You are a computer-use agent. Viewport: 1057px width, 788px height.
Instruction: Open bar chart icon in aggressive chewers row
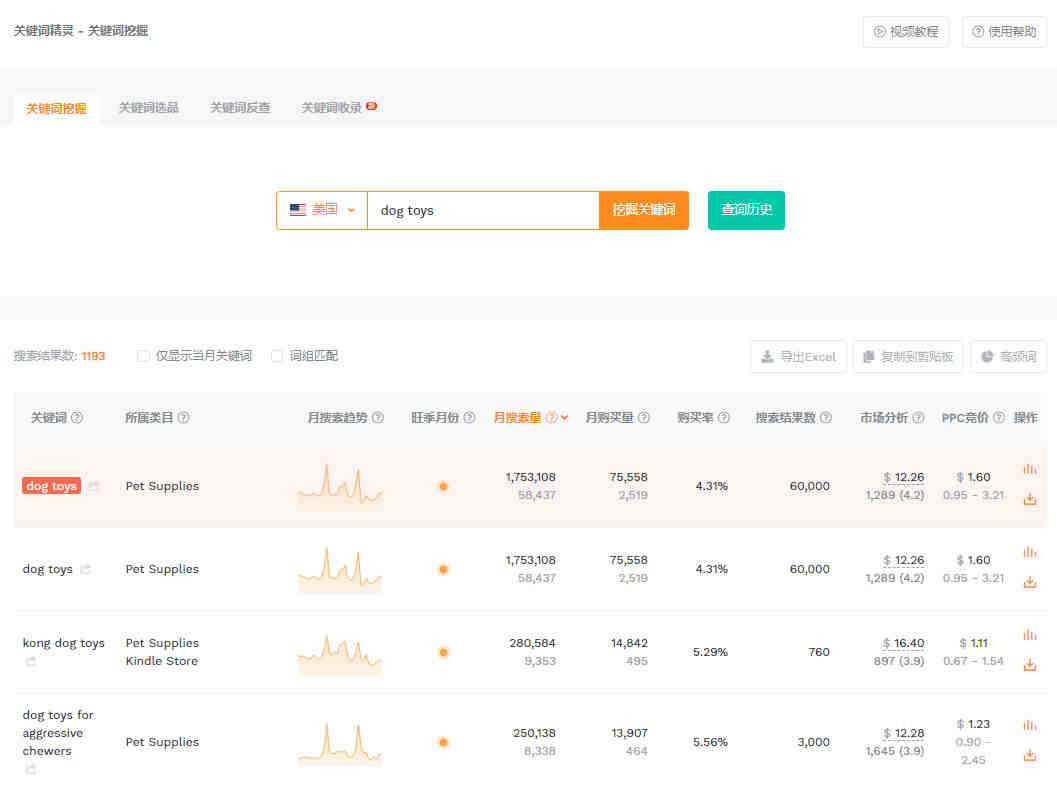point(1029,725)
